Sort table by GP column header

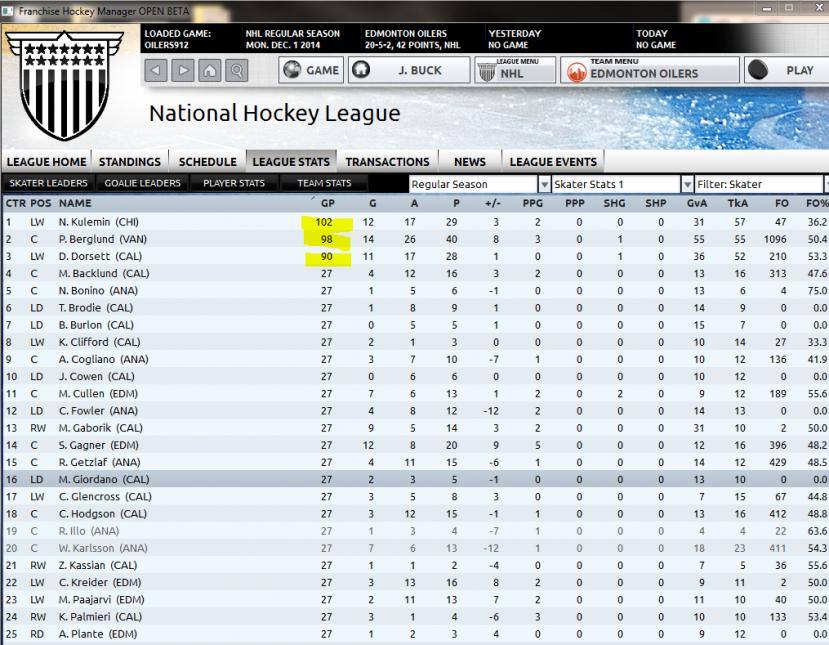click(x=325, y=204)
